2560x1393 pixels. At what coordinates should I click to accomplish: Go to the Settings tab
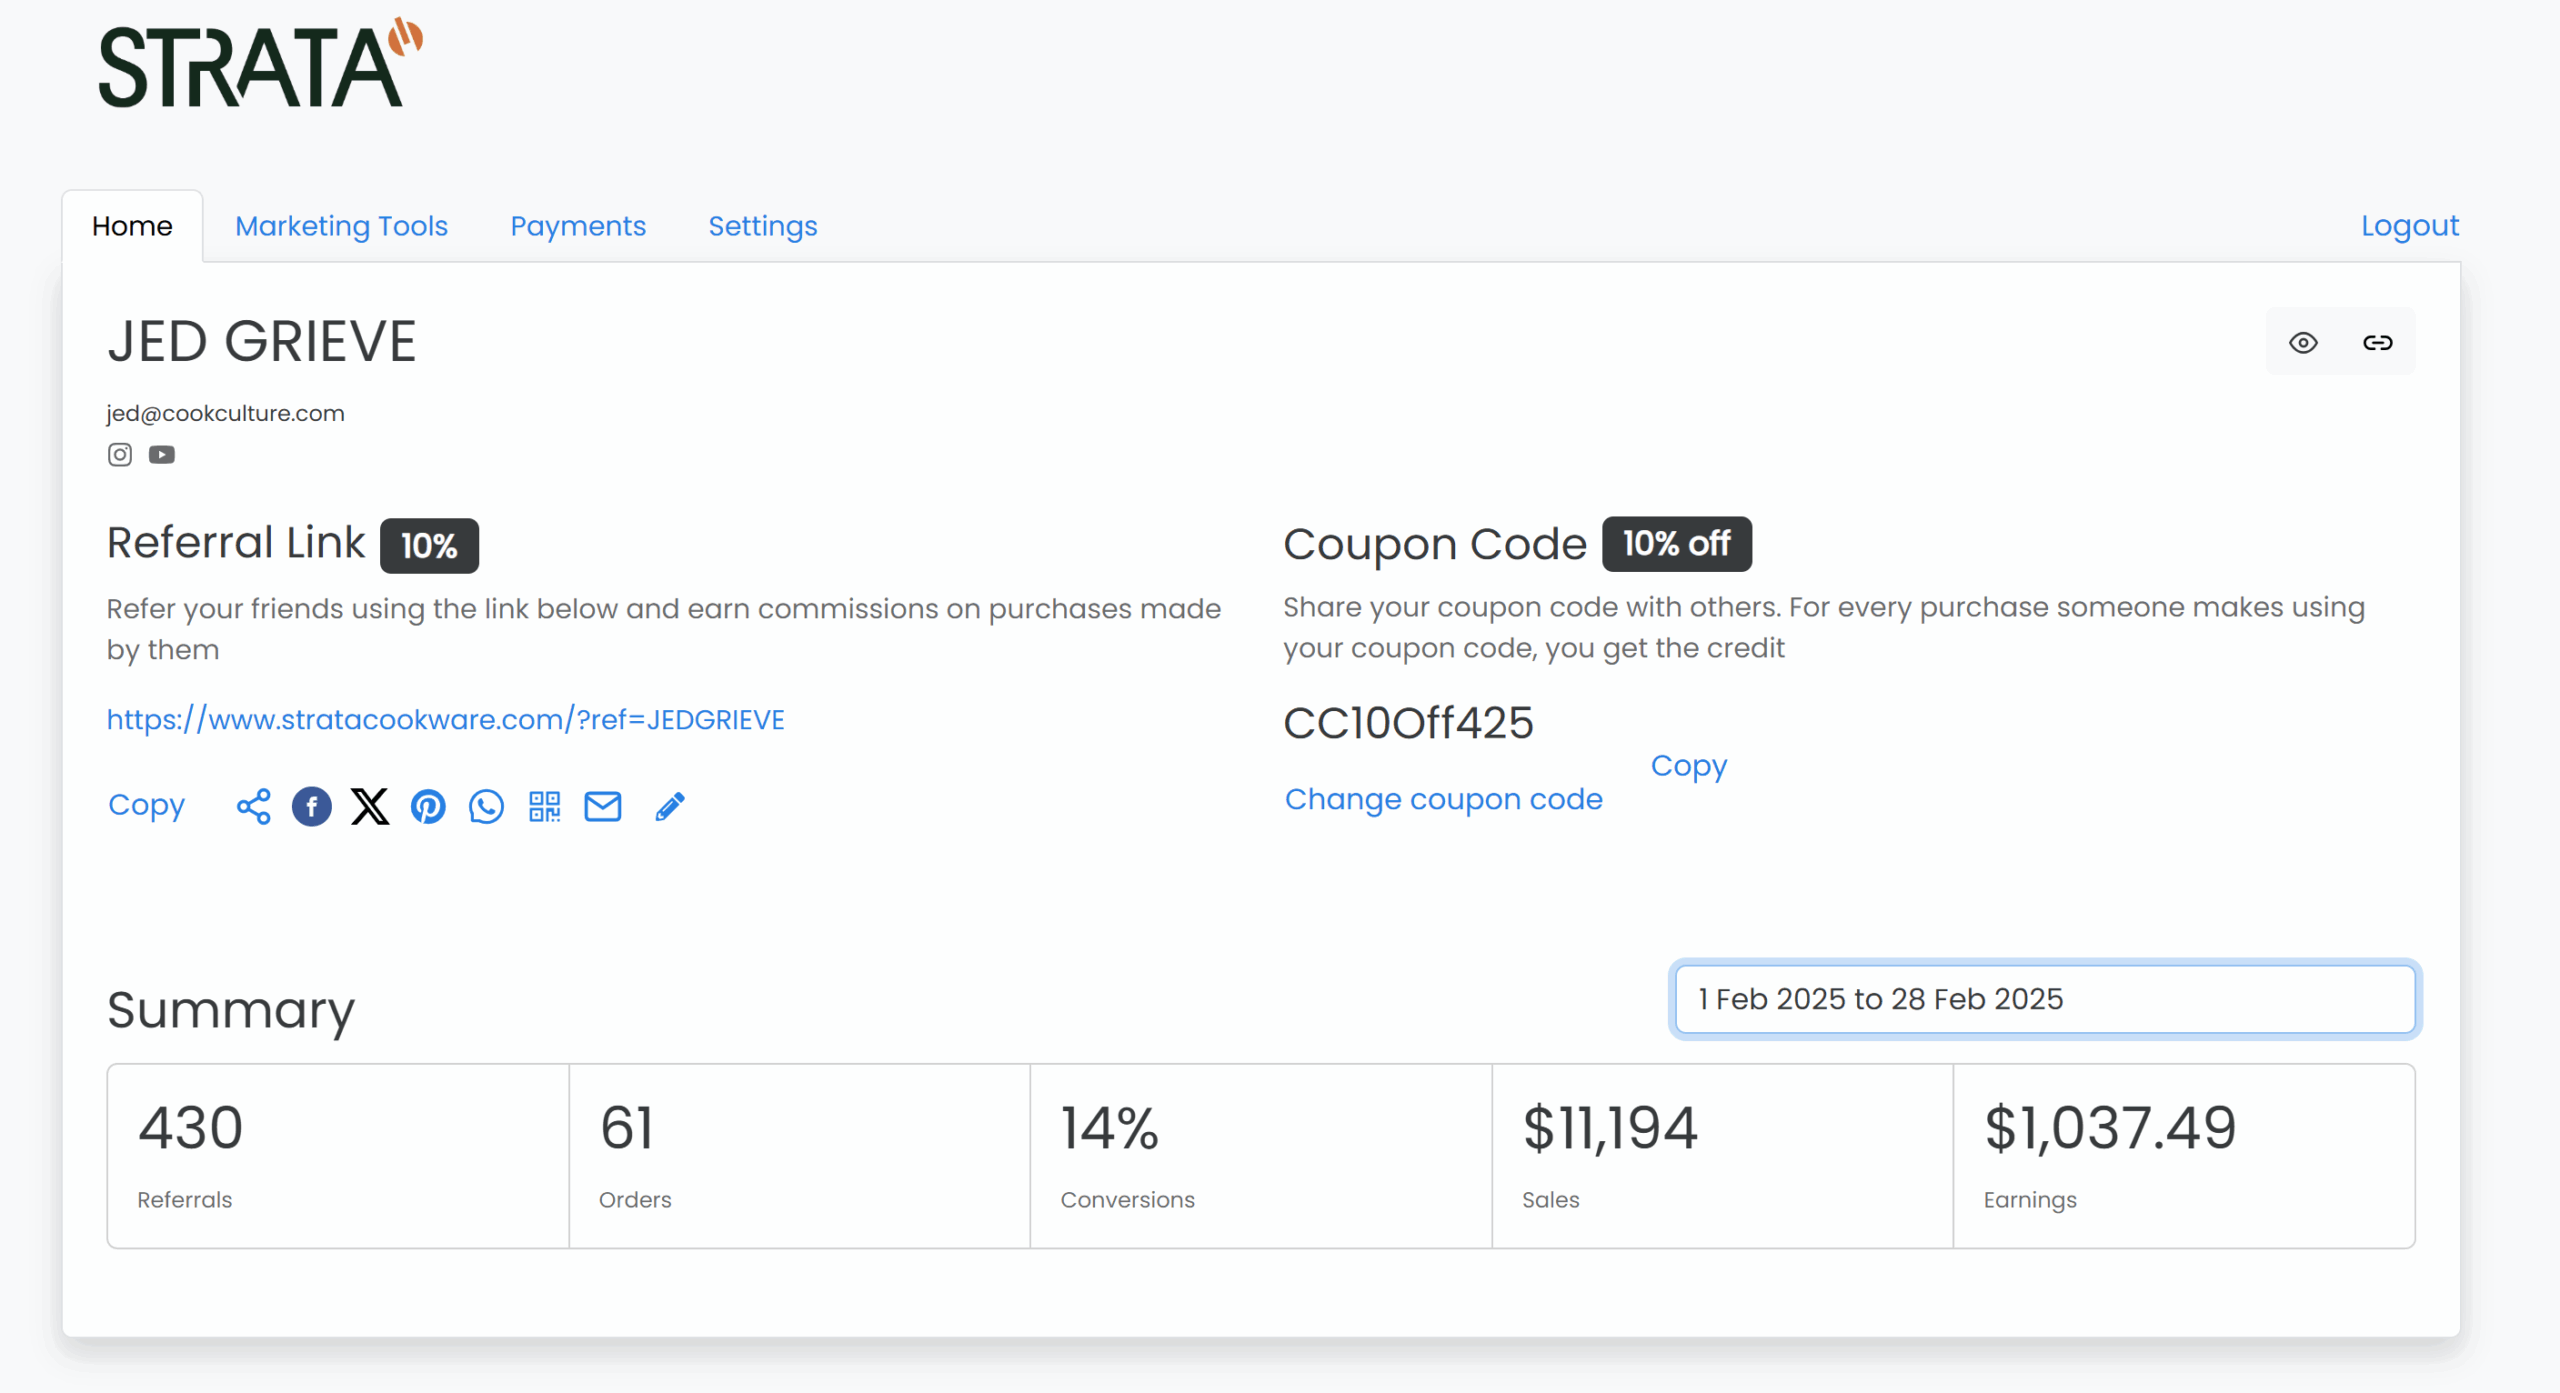[763, 226]
